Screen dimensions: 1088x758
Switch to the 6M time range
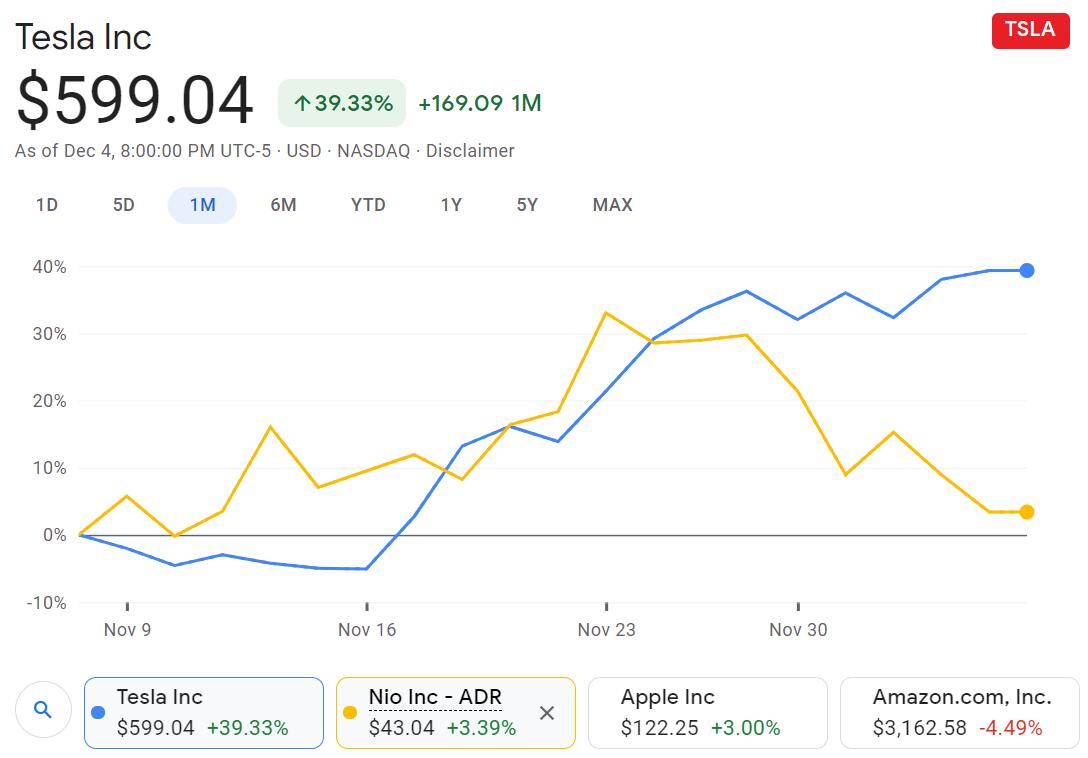coord(283,205)
